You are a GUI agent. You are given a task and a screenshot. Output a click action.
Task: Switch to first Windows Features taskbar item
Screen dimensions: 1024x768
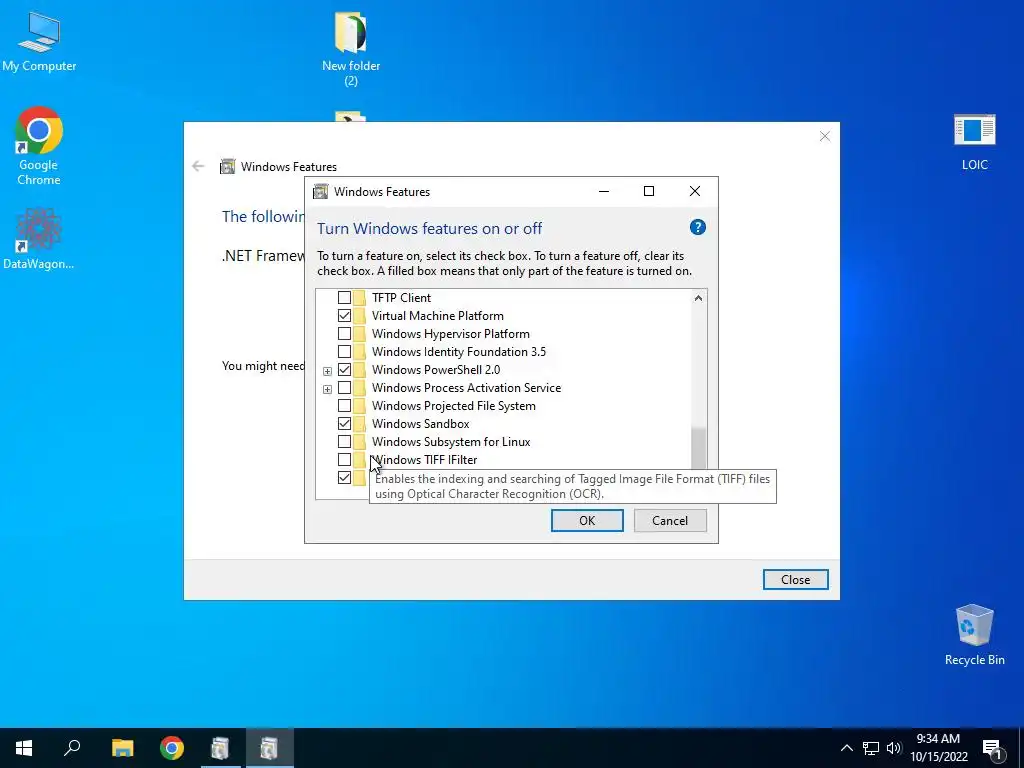pos(220,748)
